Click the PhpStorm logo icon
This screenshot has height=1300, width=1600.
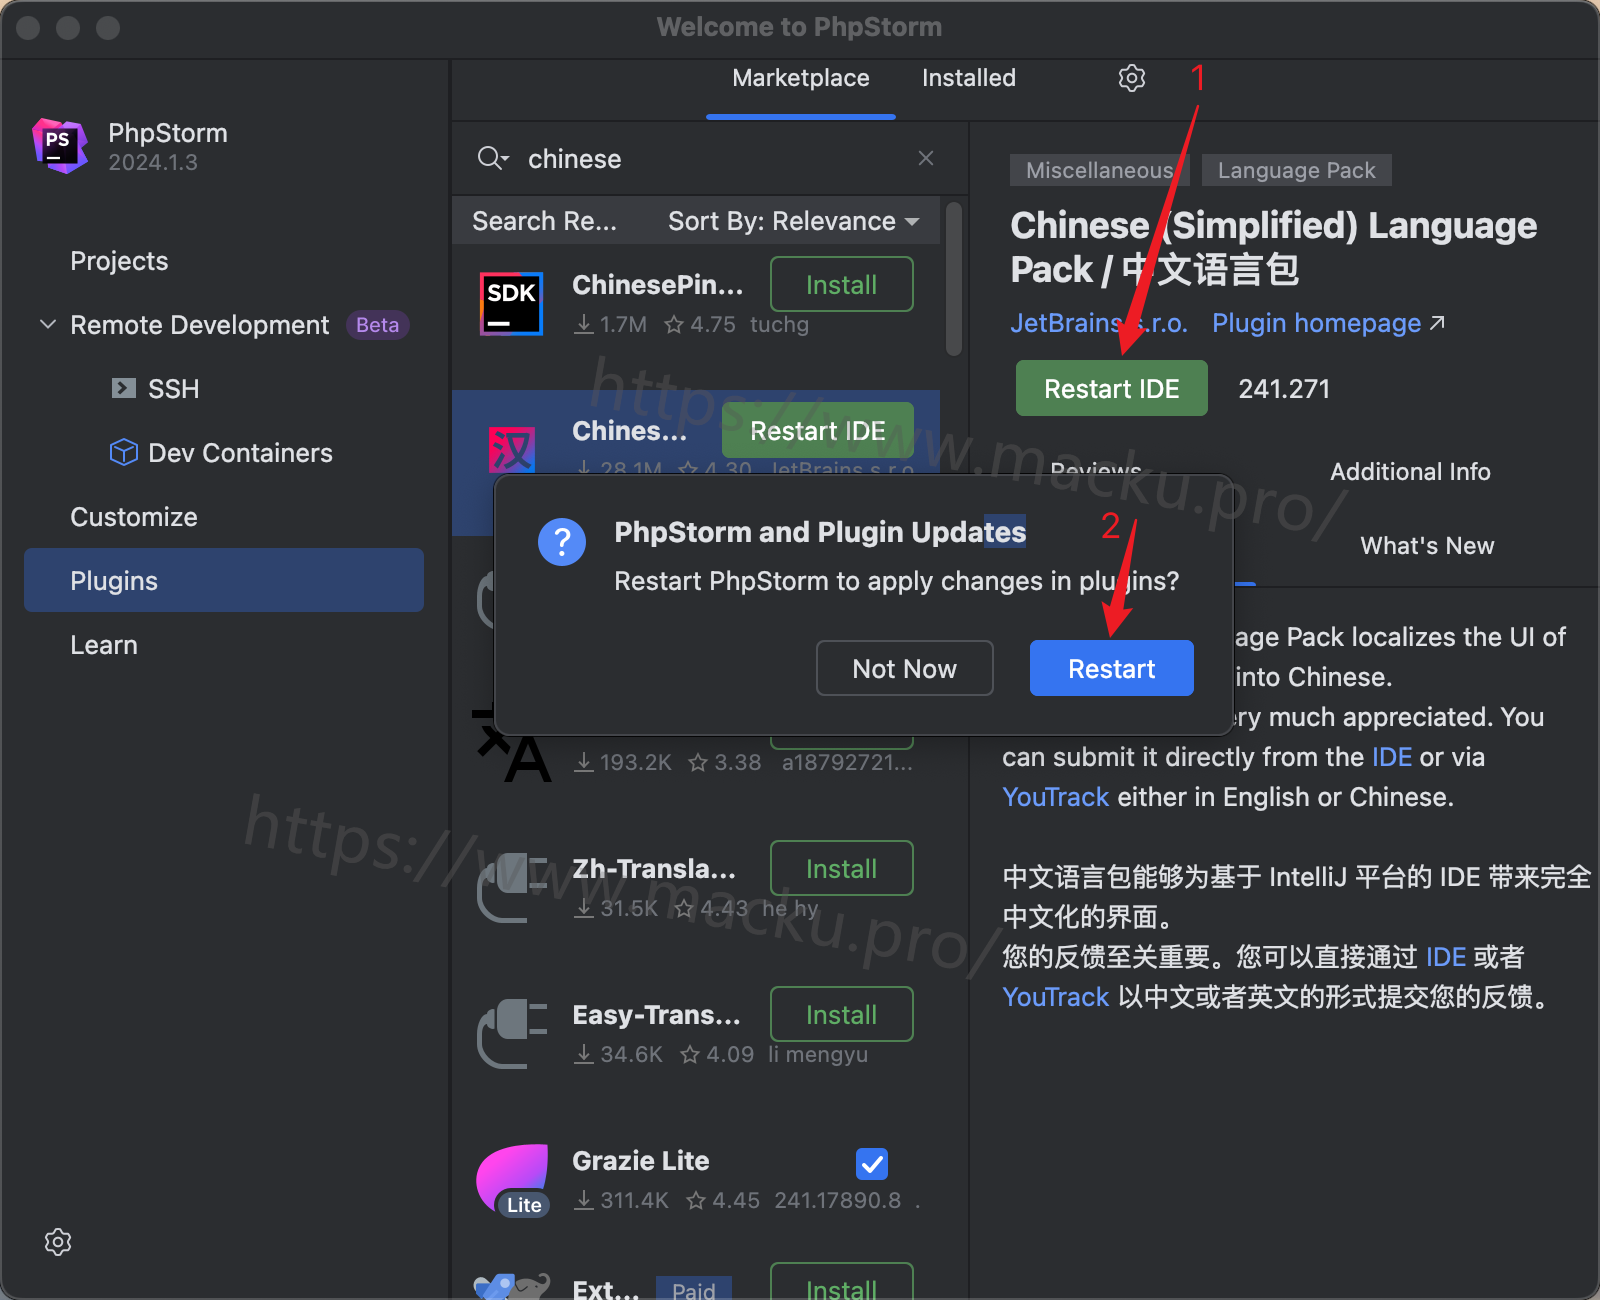[x=60, y=146]
